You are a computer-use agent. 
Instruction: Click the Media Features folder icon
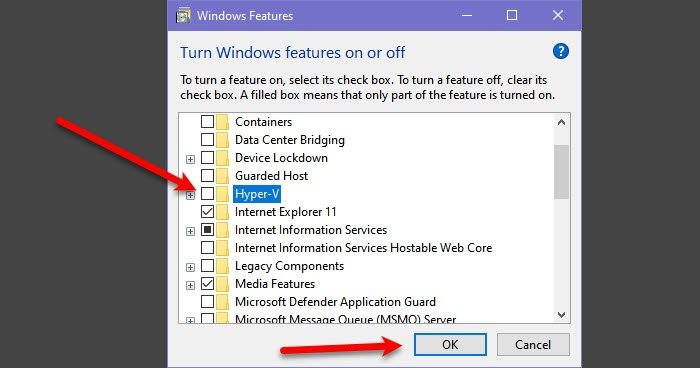(x=222, y=284)
